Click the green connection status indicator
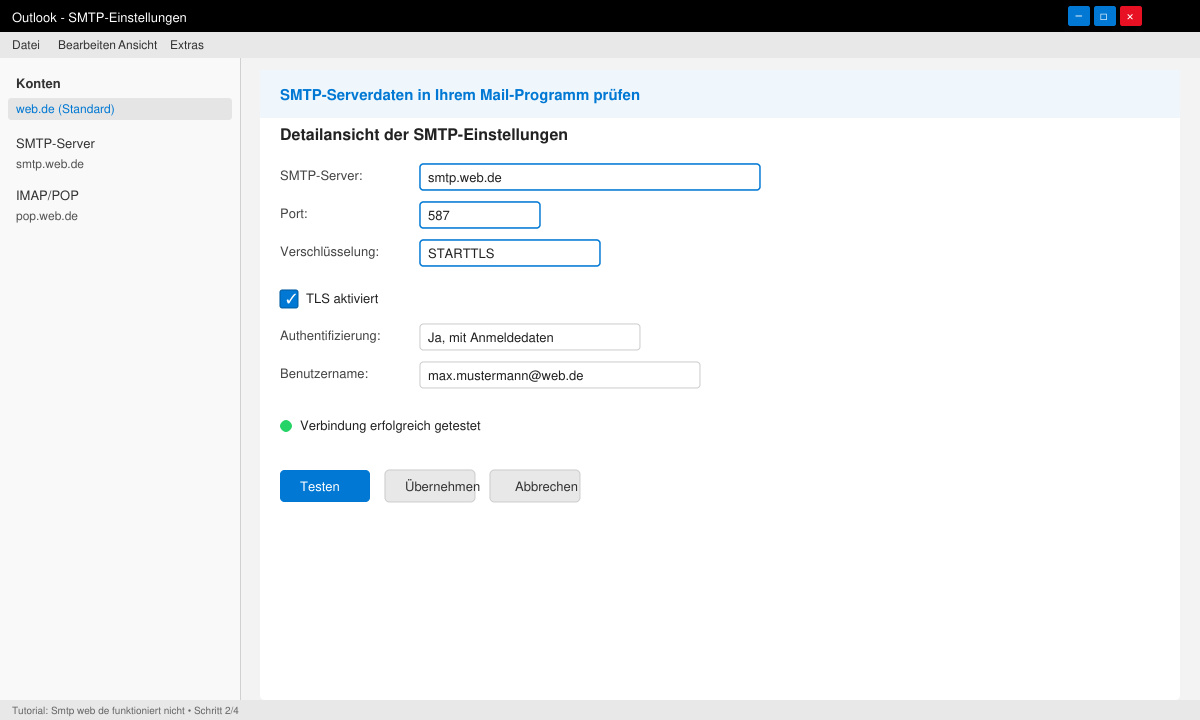The height and width of the screenshot is (720, 1200). tap(286, 426)
